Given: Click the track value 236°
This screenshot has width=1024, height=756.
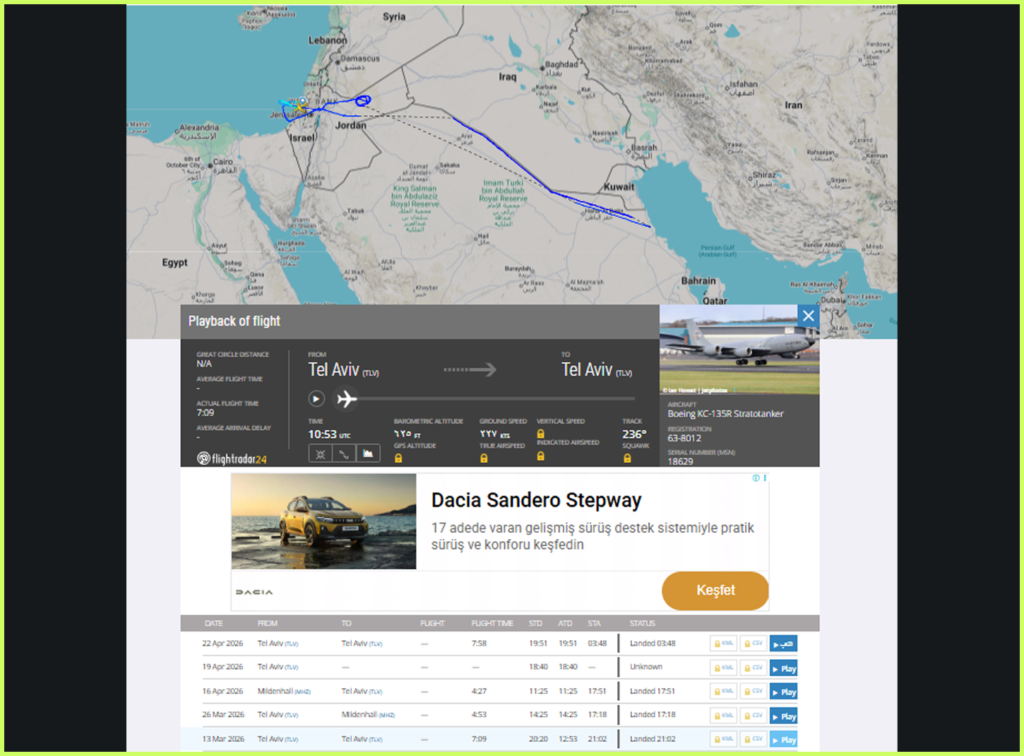Looking at the screenshot, I should click(x=633, y=434).
